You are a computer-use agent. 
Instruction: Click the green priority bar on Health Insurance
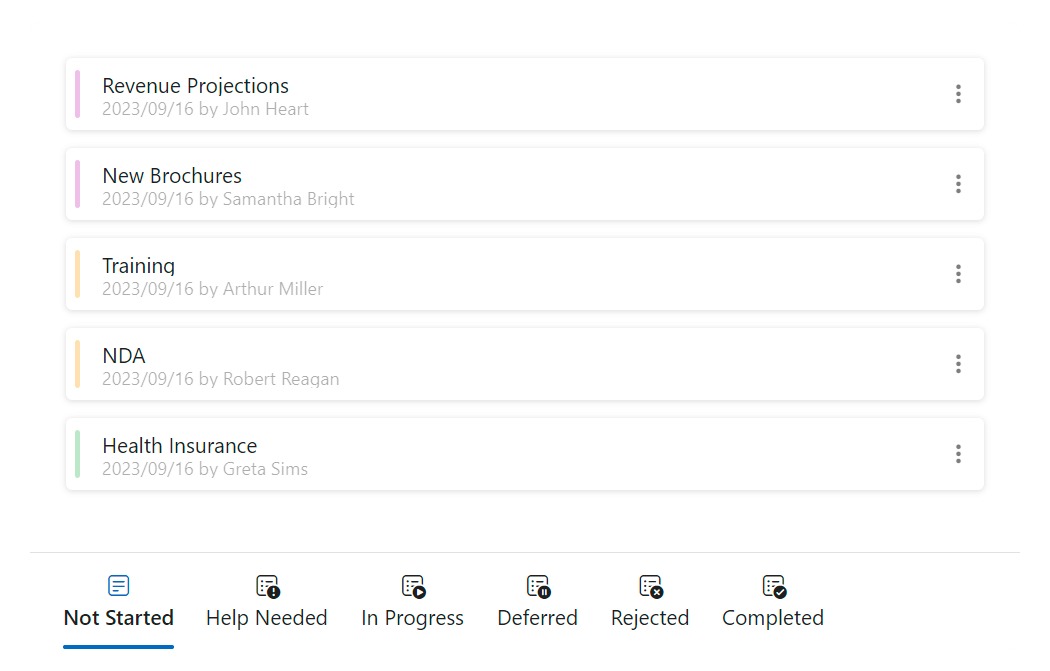77,454
